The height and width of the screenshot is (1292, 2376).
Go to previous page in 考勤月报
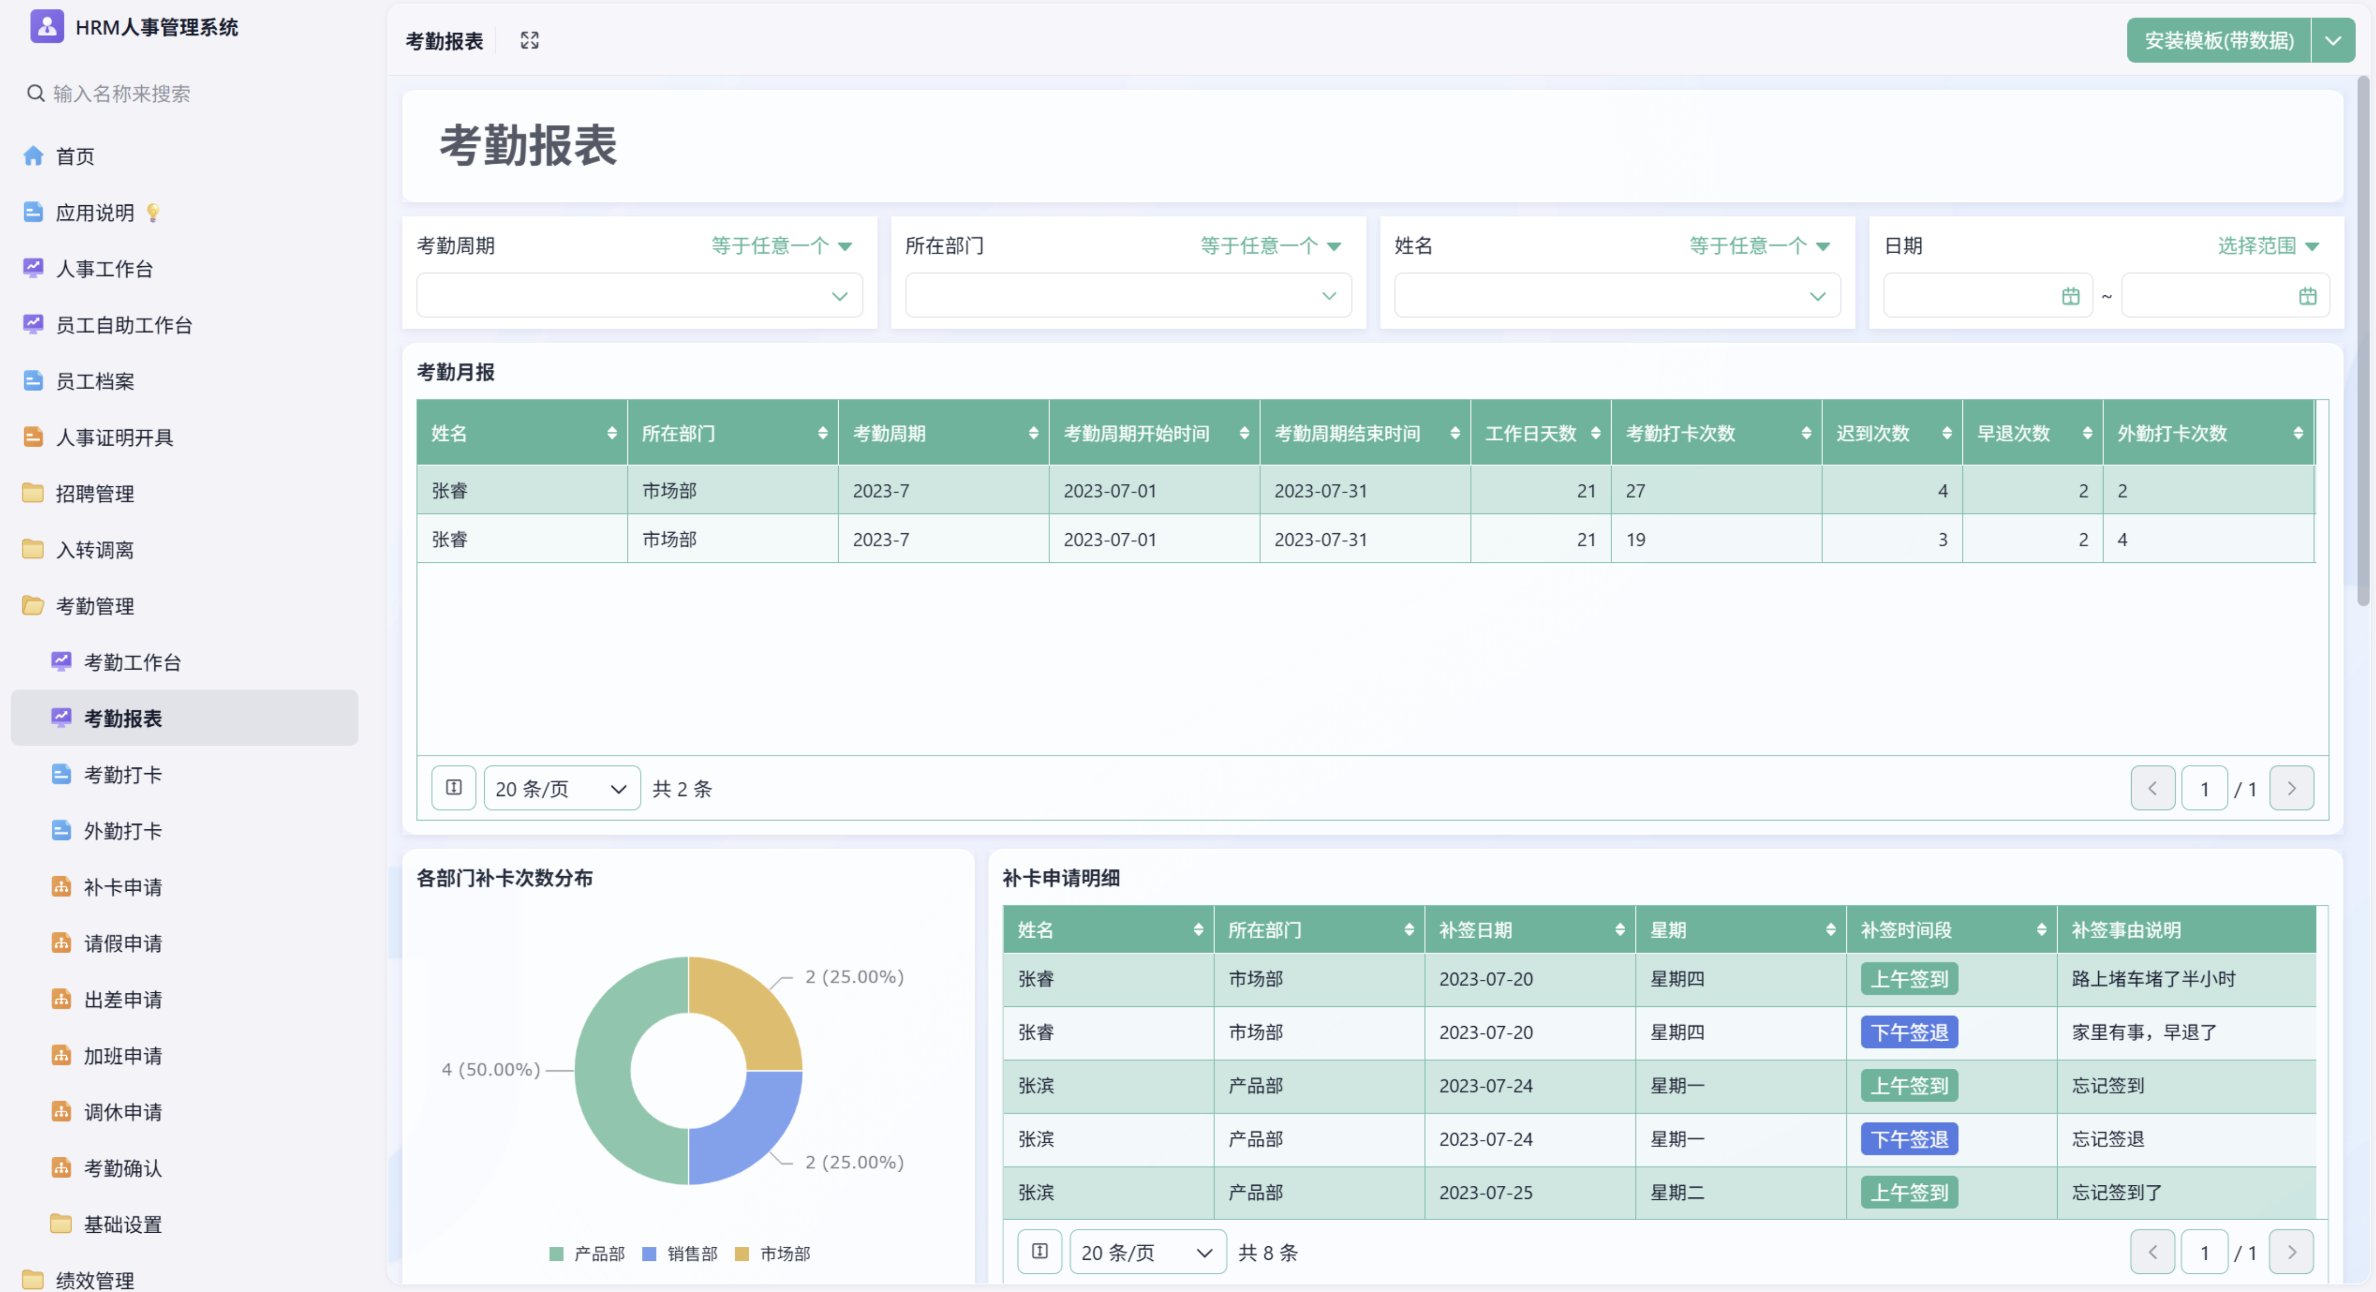click(2152, 788)
